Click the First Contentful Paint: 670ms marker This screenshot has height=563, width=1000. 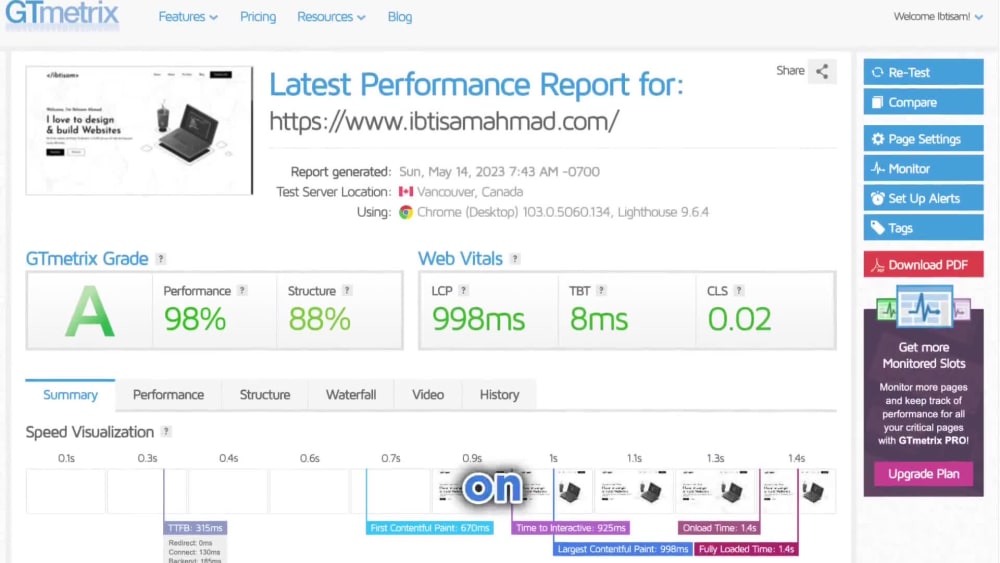[429, 528]
